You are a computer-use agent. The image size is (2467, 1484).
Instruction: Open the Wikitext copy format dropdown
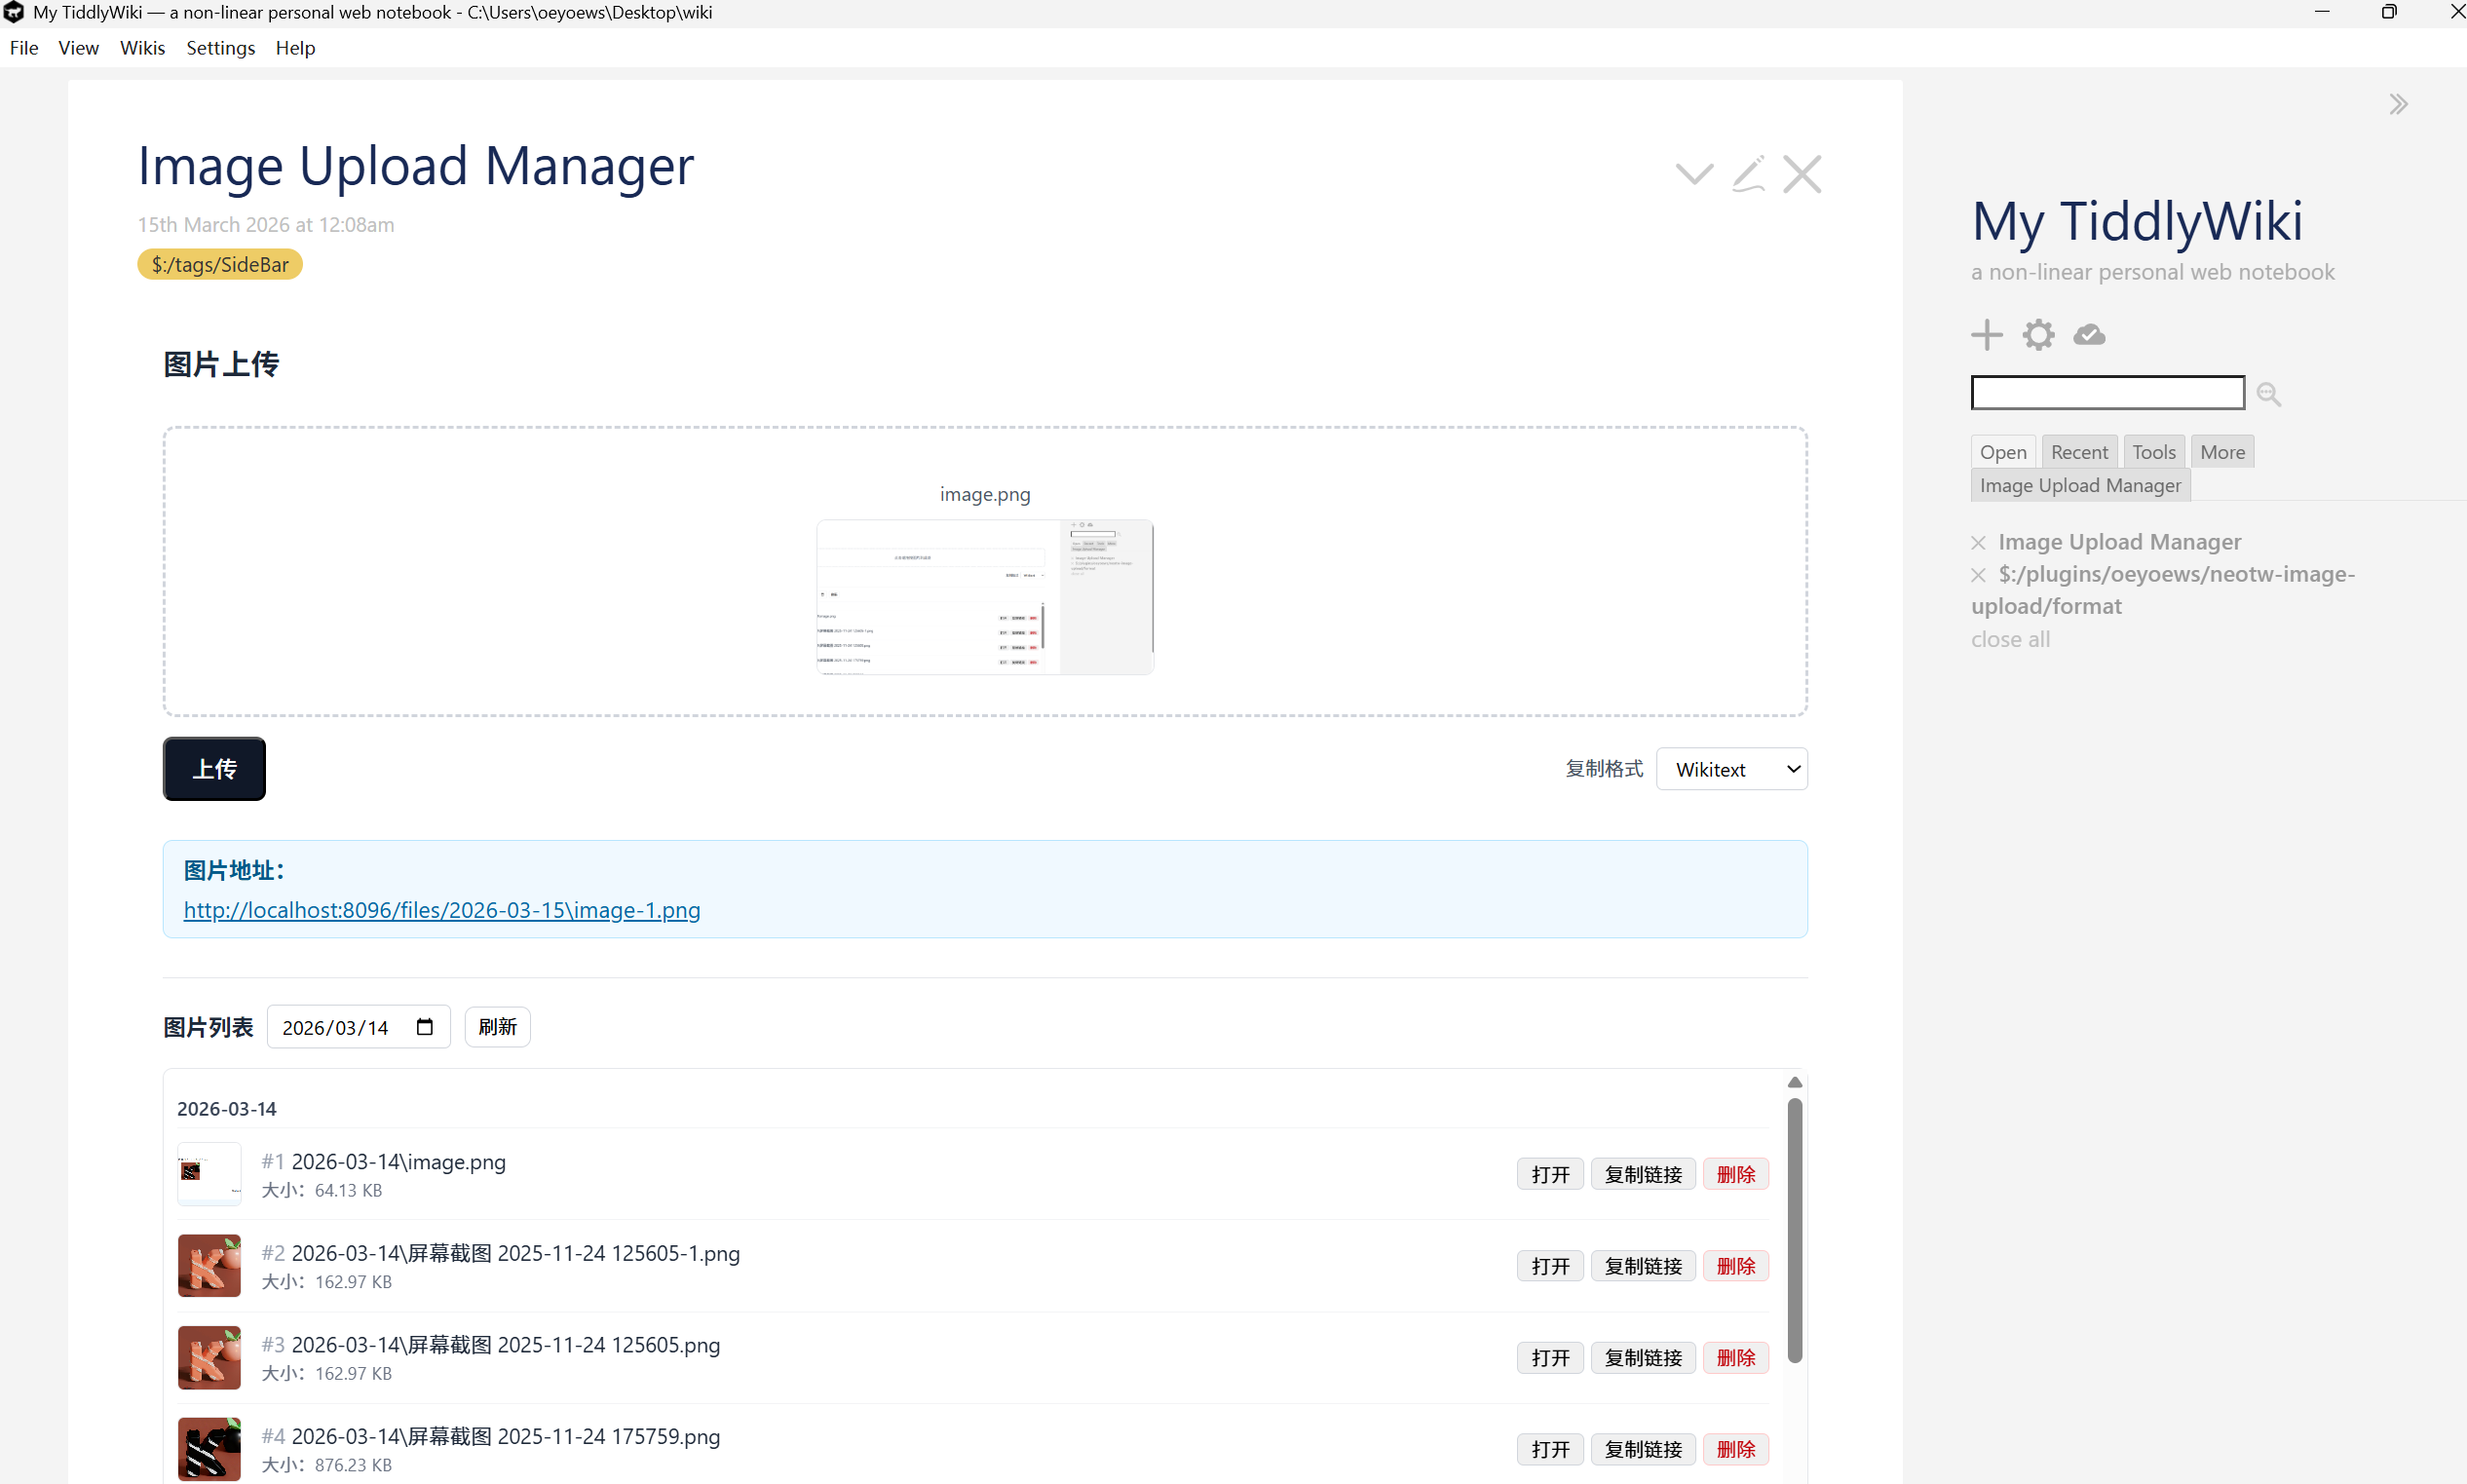pos(1731,769)
